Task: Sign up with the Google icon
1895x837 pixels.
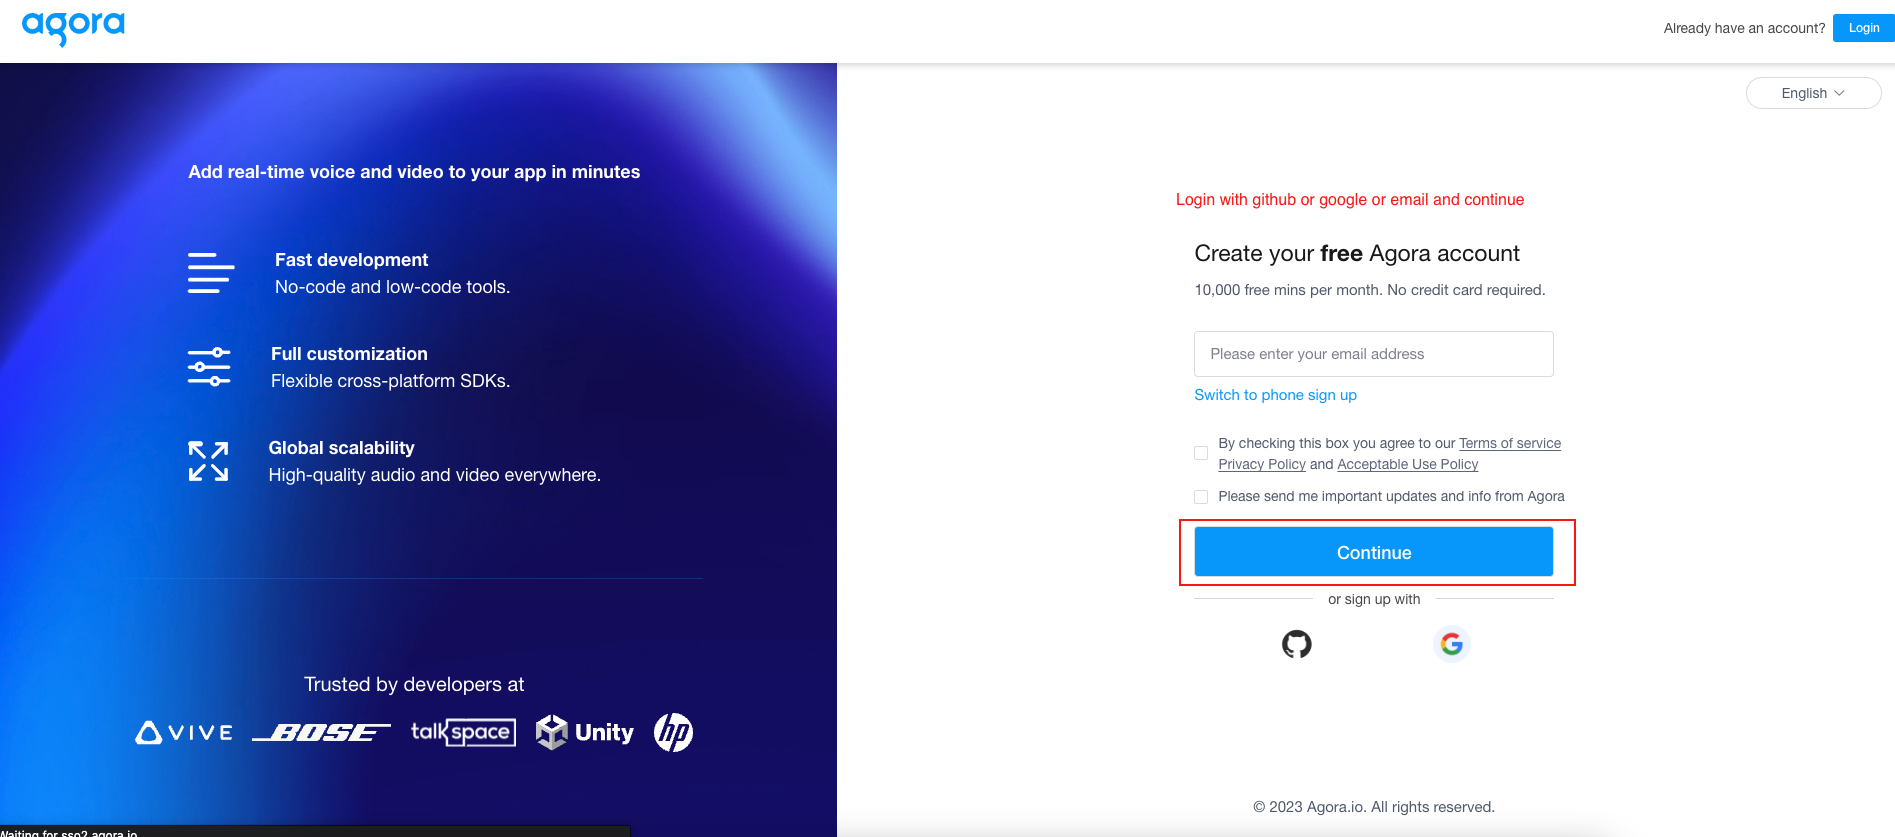Action: [x=1451, y=644]
